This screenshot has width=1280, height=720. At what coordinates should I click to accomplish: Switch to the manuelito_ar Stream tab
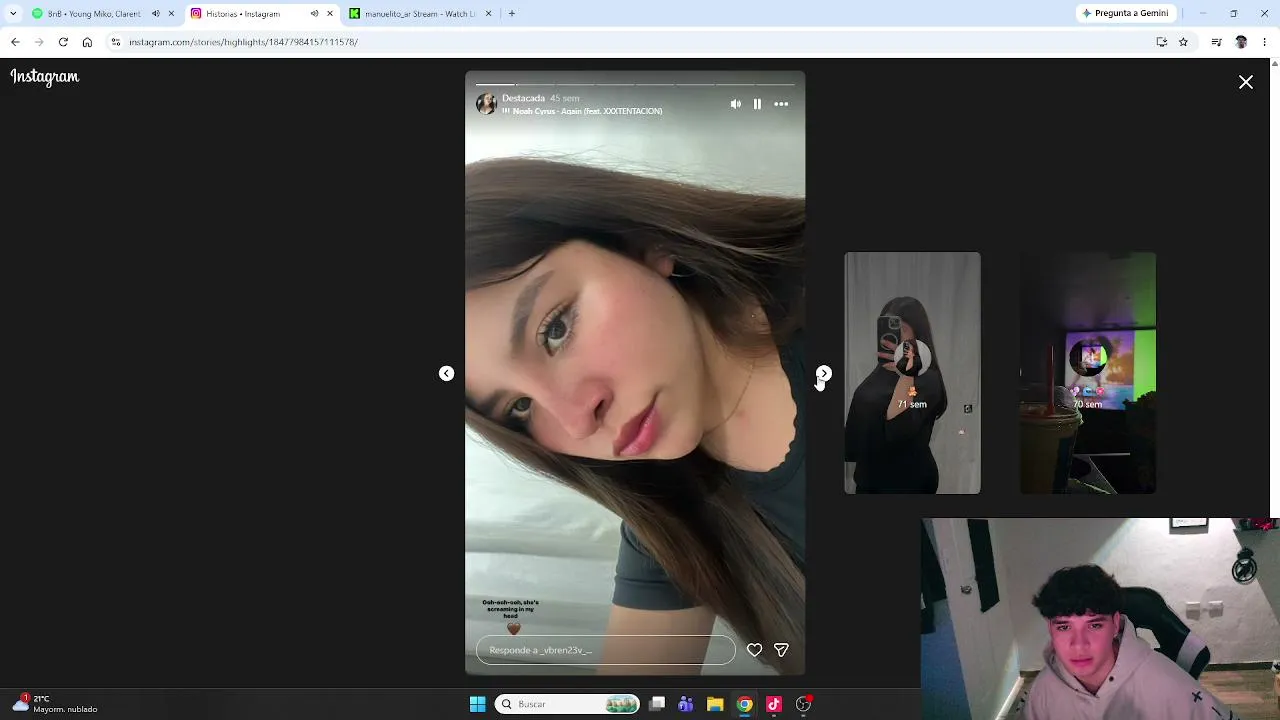click(x=420, y=14)
